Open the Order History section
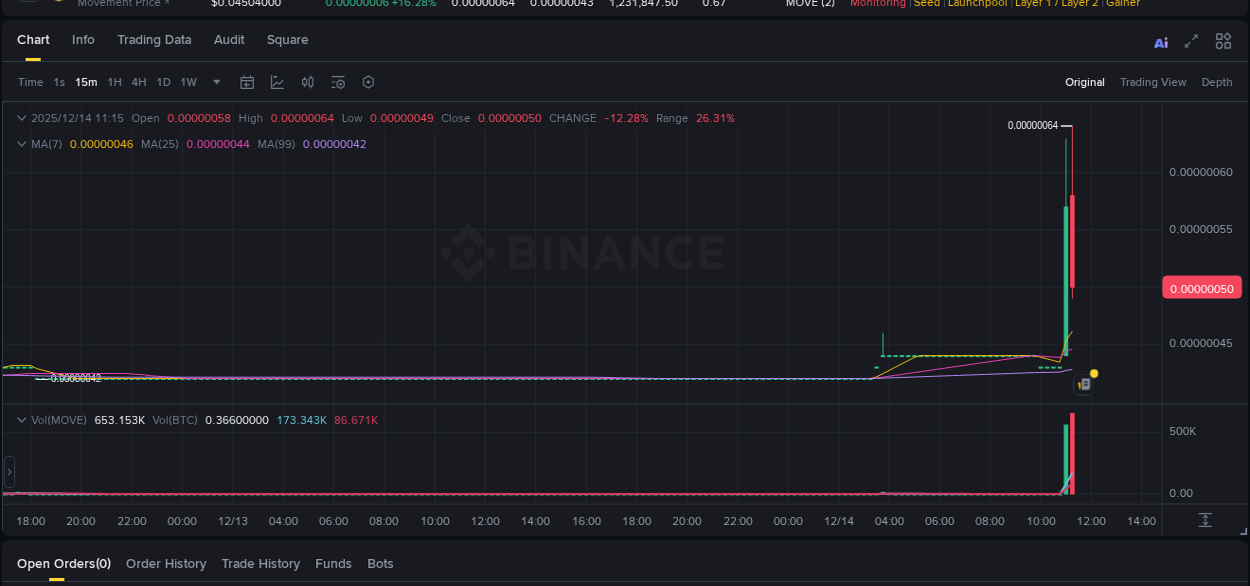Viewport: 1250px width, 586px height. pyautogui.click(x=166, y=563)
